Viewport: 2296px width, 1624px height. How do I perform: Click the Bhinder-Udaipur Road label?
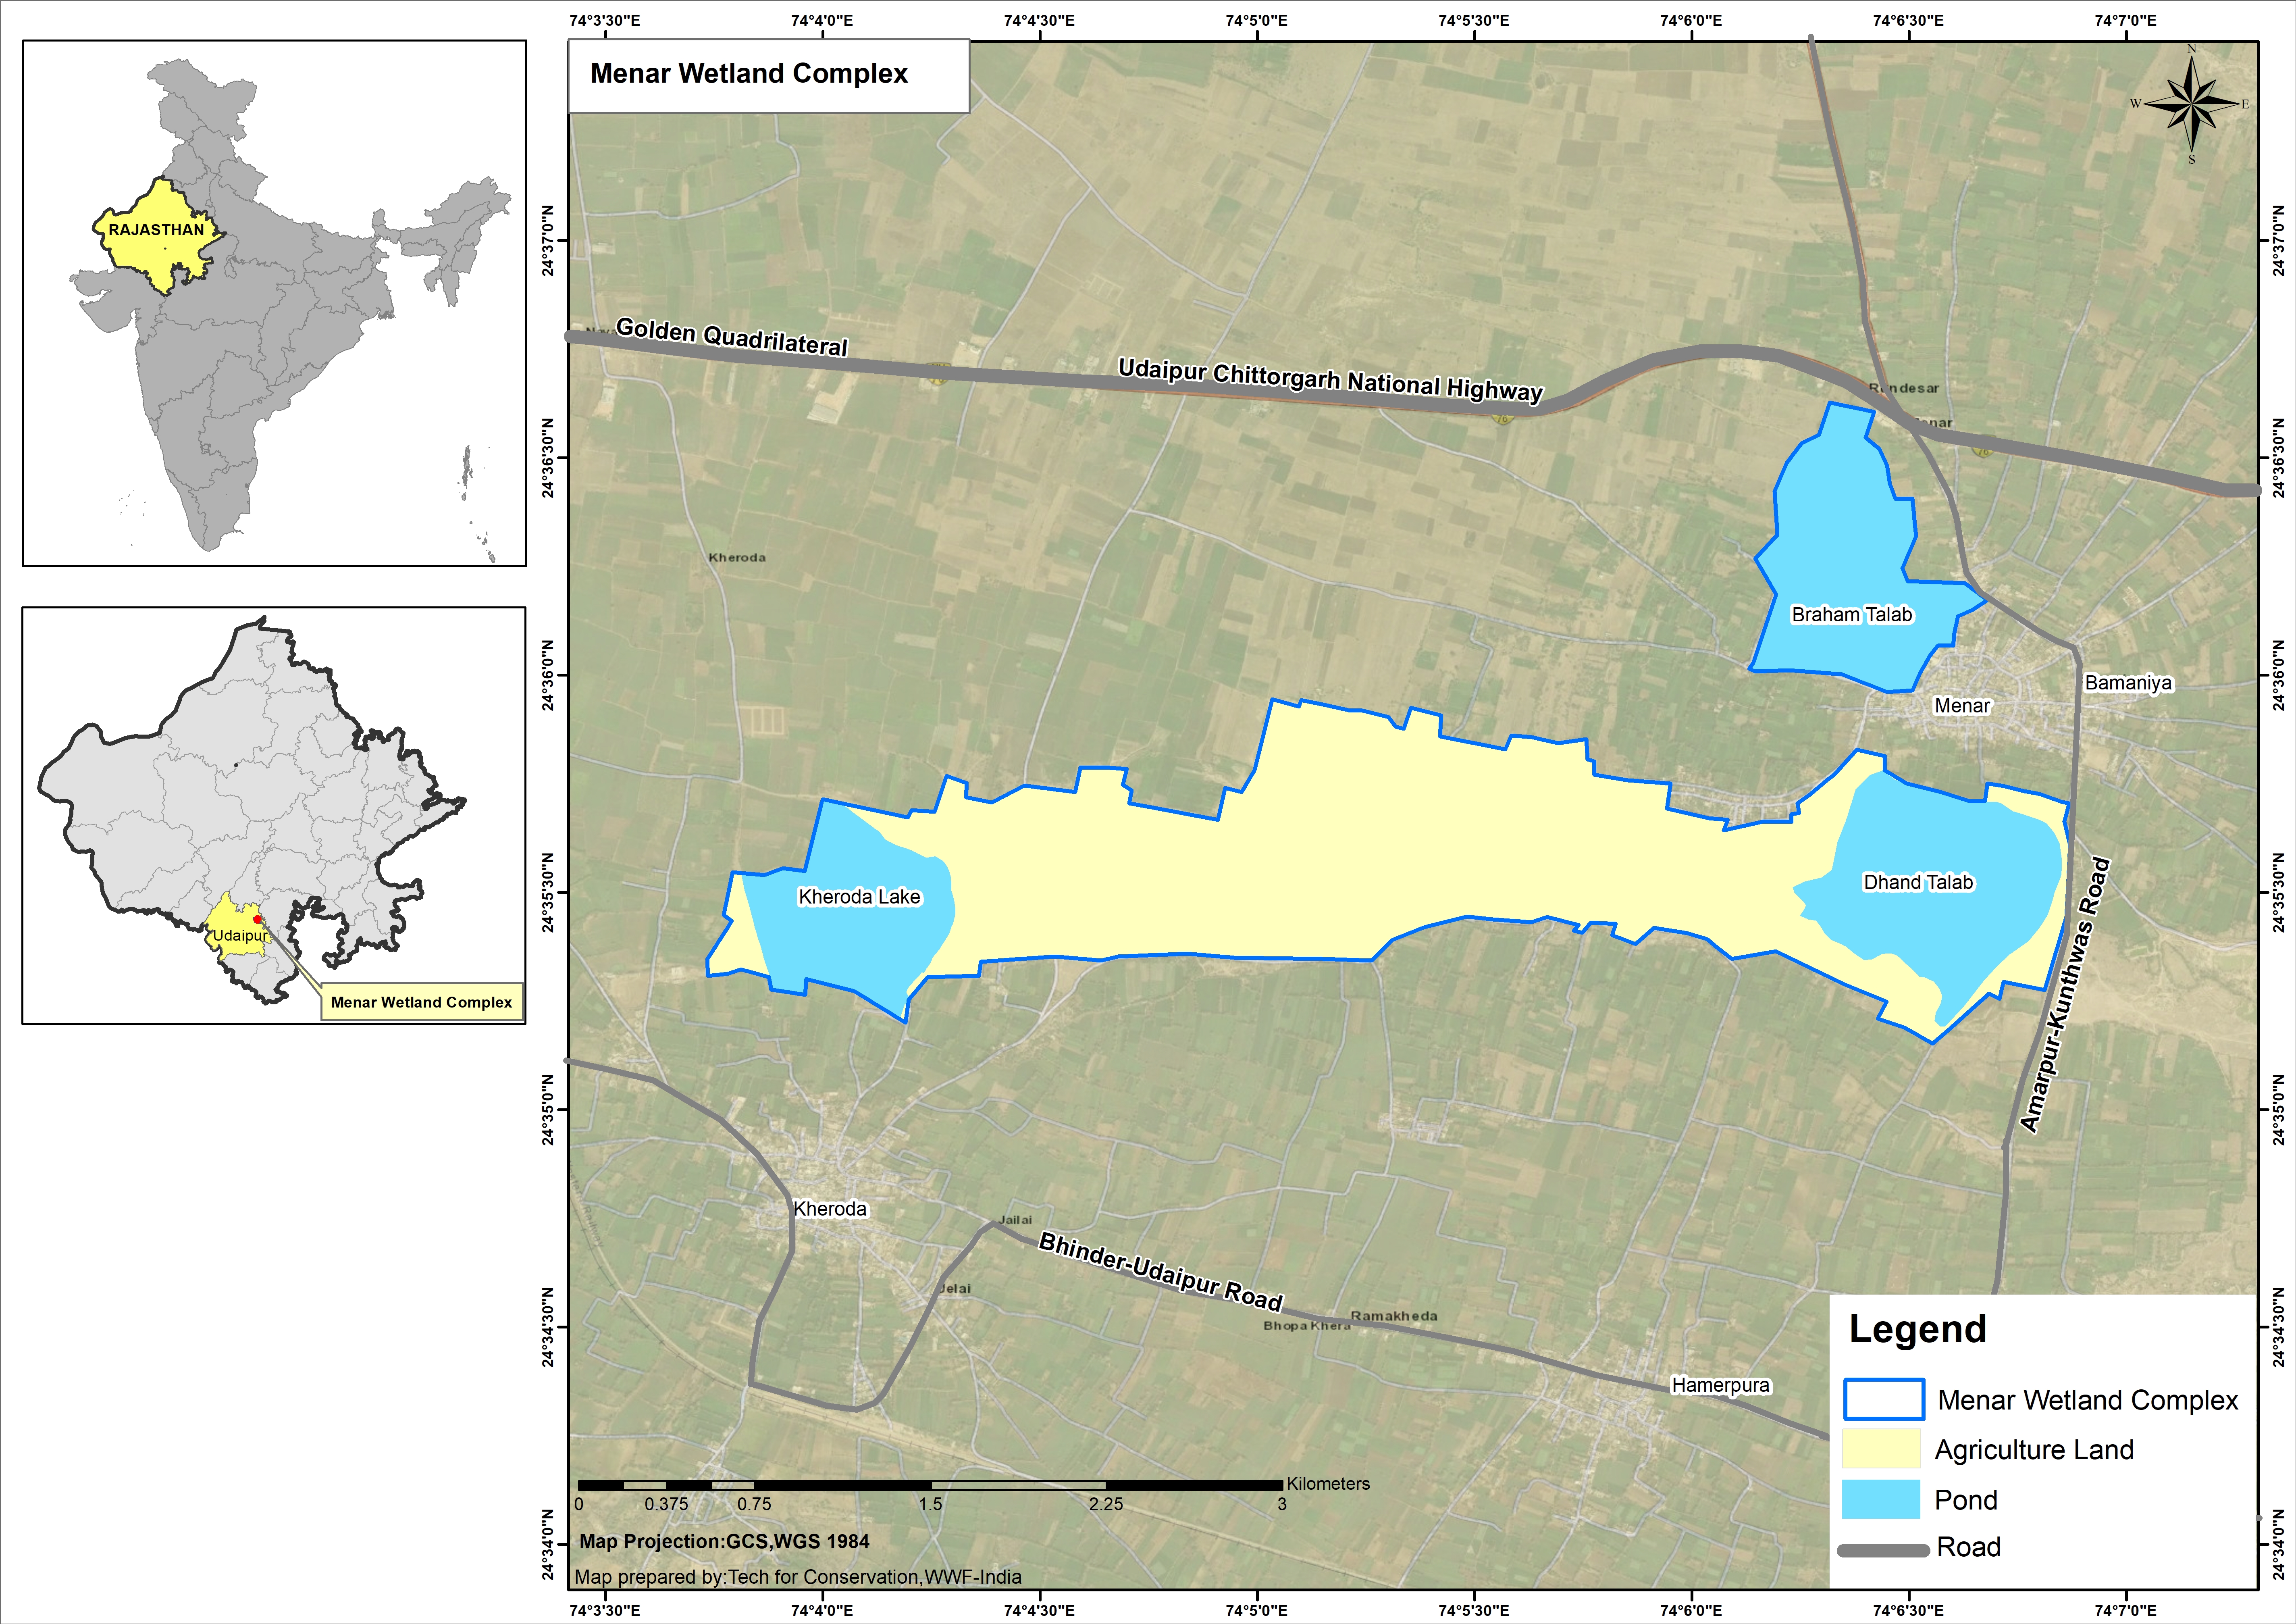(x=1160, y=1272)
